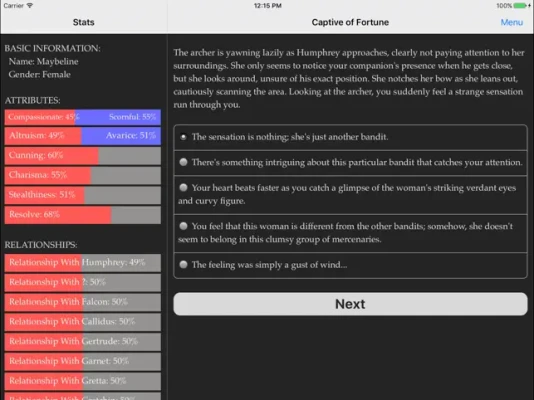This screenshot has height=400, width=534.
Task: Click Relationship With Gertrude bar
Action: click(83, 341)
